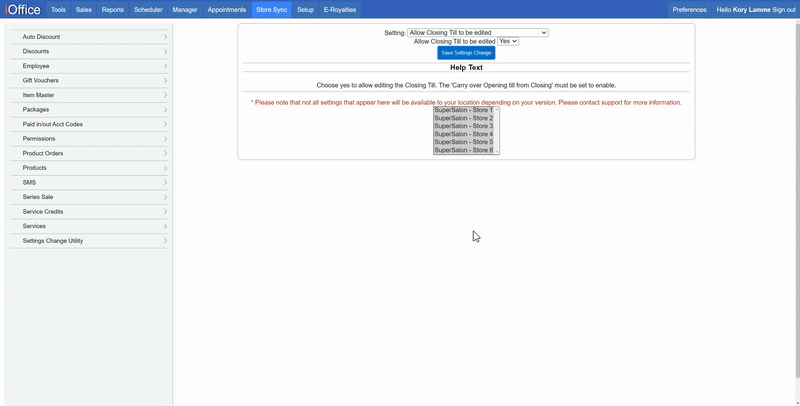Expand the Discounts section

89,52
